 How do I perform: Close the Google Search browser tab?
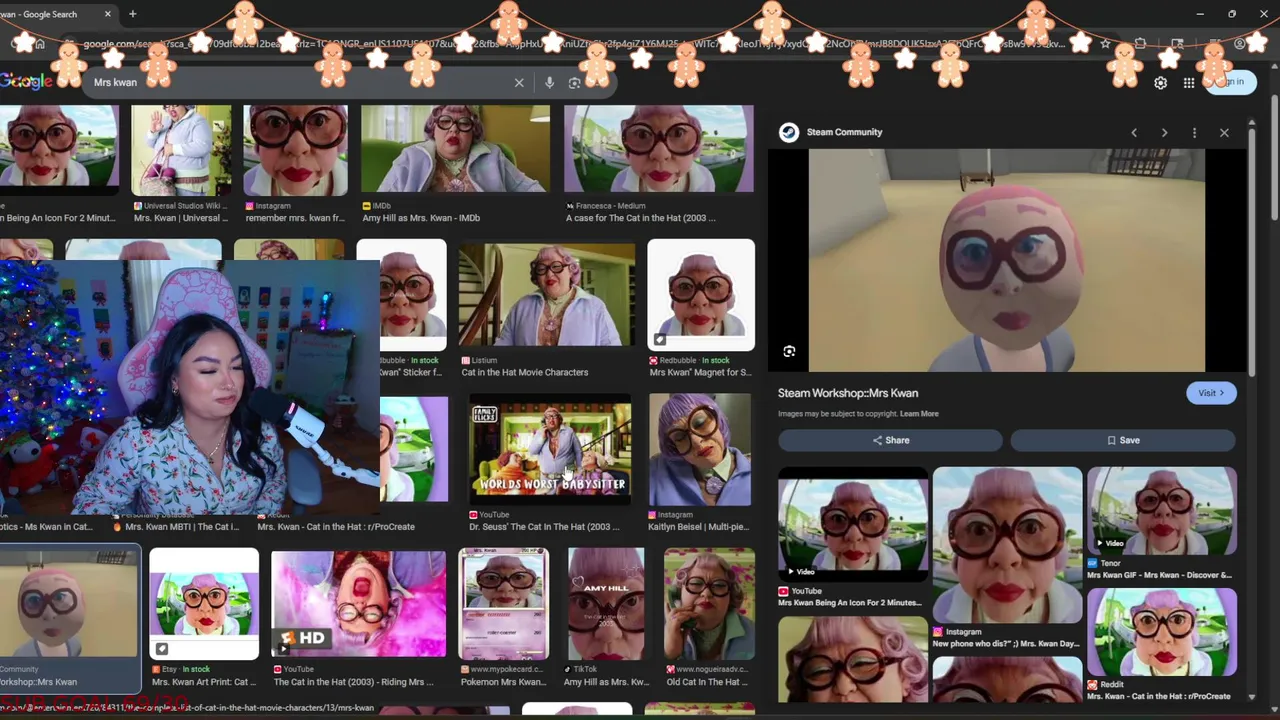pyautogui.click(x=107, y=14)
